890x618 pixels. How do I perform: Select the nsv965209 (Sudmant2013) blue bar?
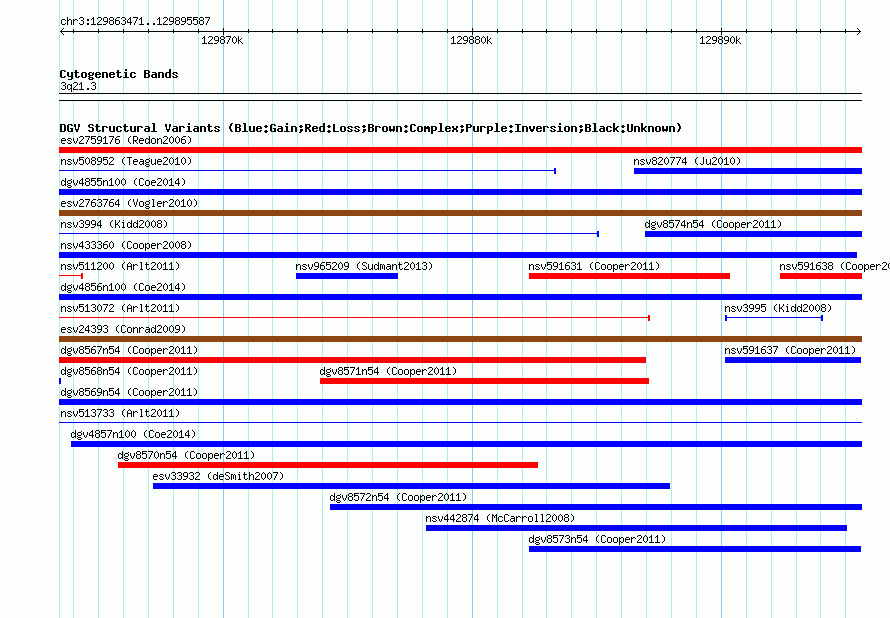click(x=347, y=276)
